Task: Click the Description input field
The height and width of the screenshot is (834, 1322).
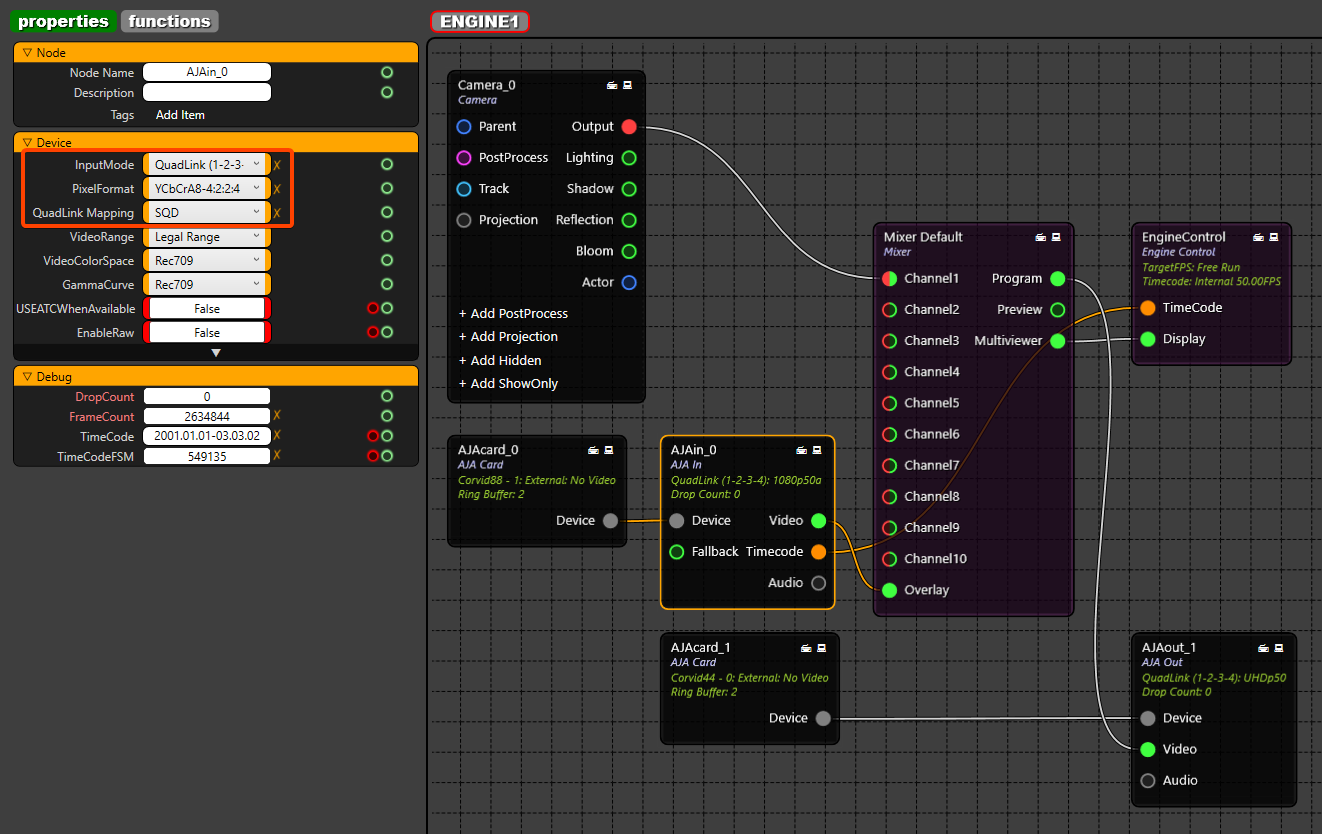Action: pos(207,93)
